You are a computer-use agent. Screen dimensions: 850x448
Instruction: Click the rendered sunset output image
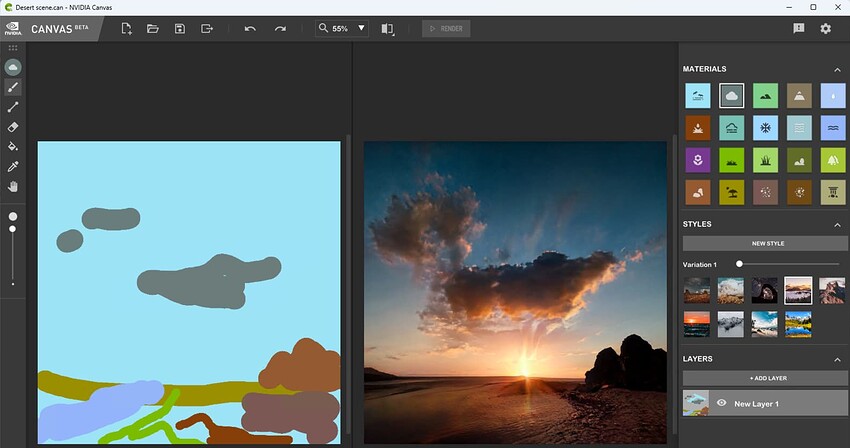pos(515,292)
